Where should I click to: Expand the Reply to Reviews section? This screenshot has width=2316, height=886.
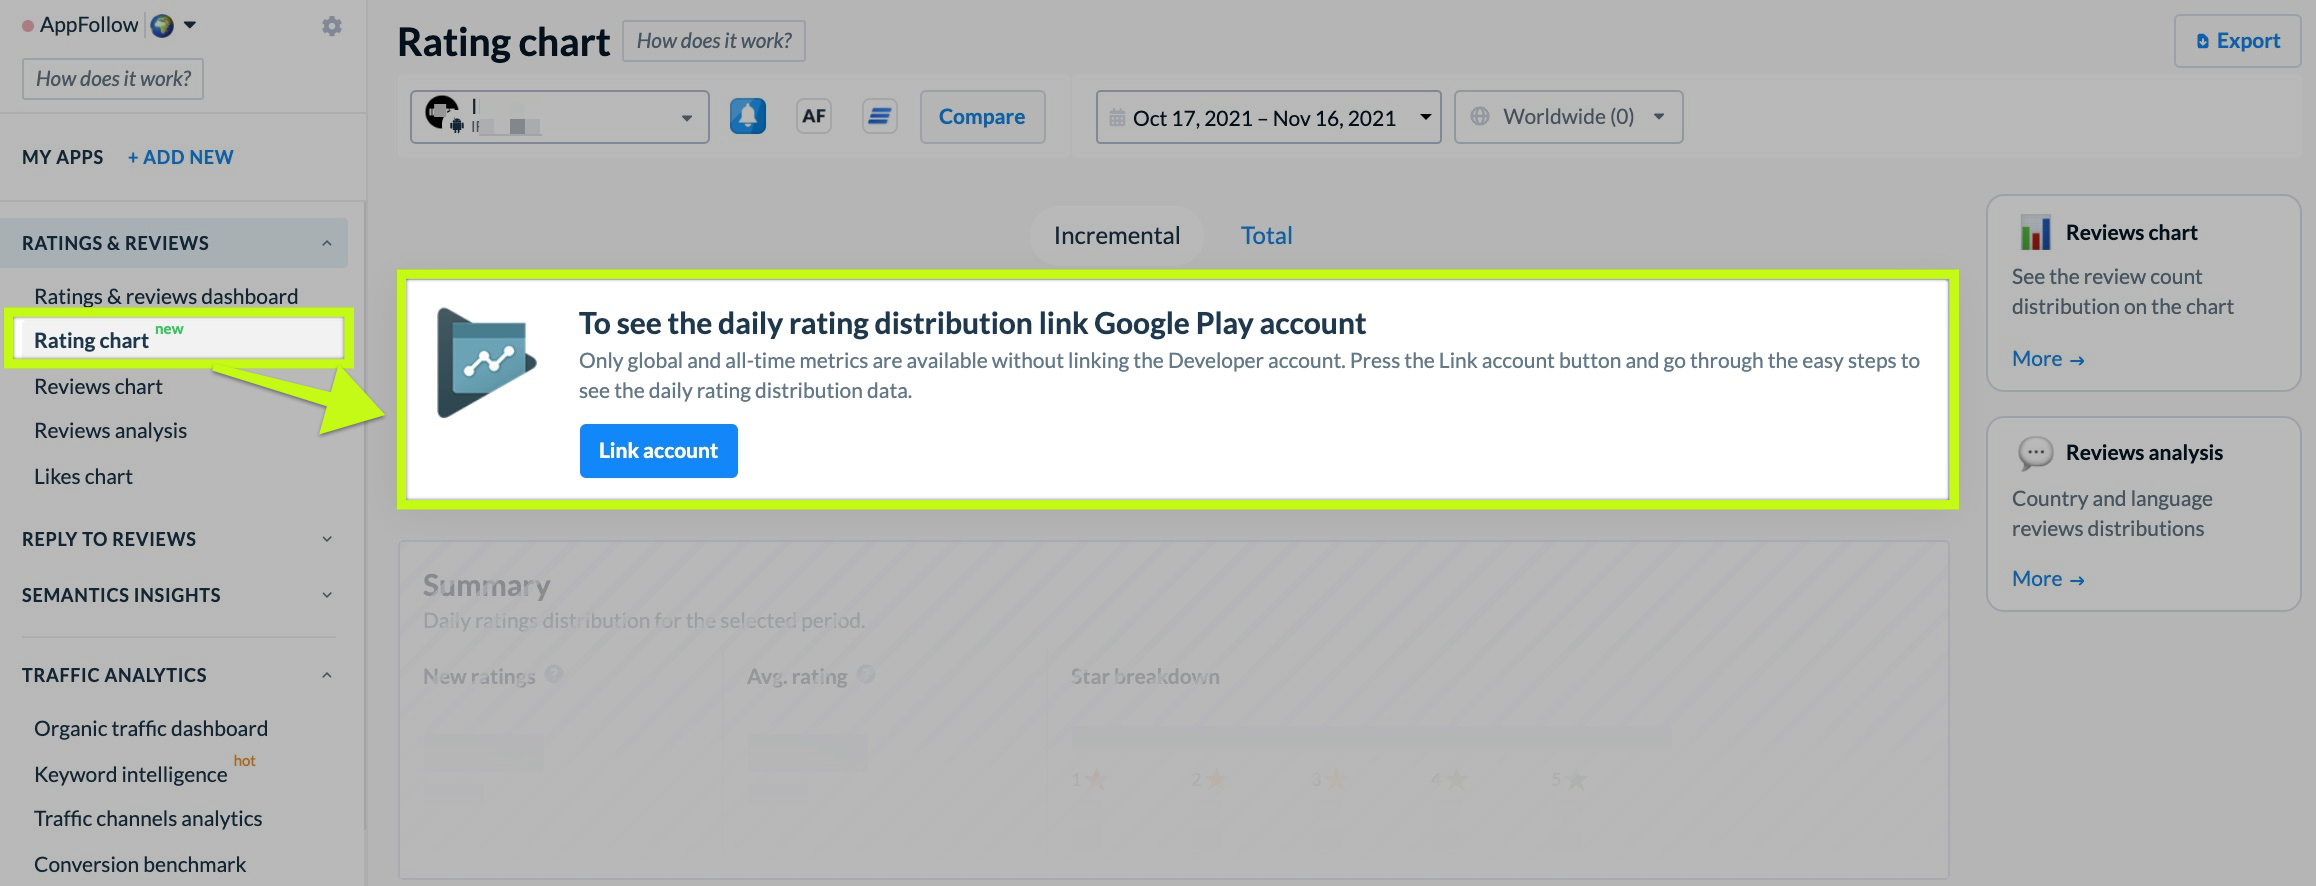pyautogui.click(x=178, y=539)
